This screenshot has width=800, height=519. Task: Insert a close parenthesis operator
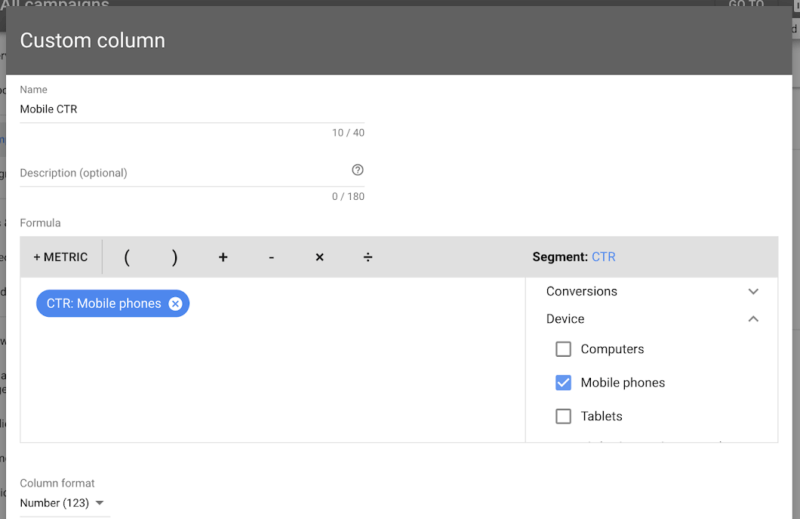(174, 257)
